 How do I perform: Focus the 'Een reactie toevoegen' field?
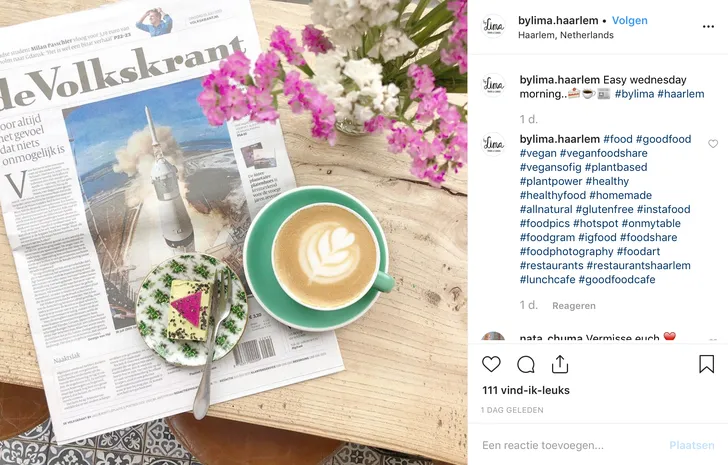(x=571, y=446)
